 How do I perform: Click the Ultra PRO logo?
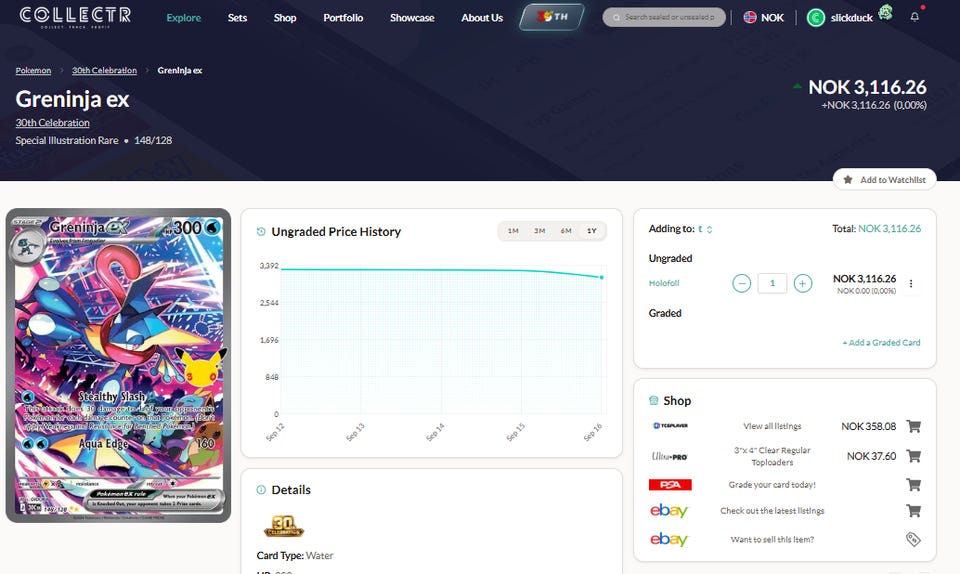(x=669, y=456)
